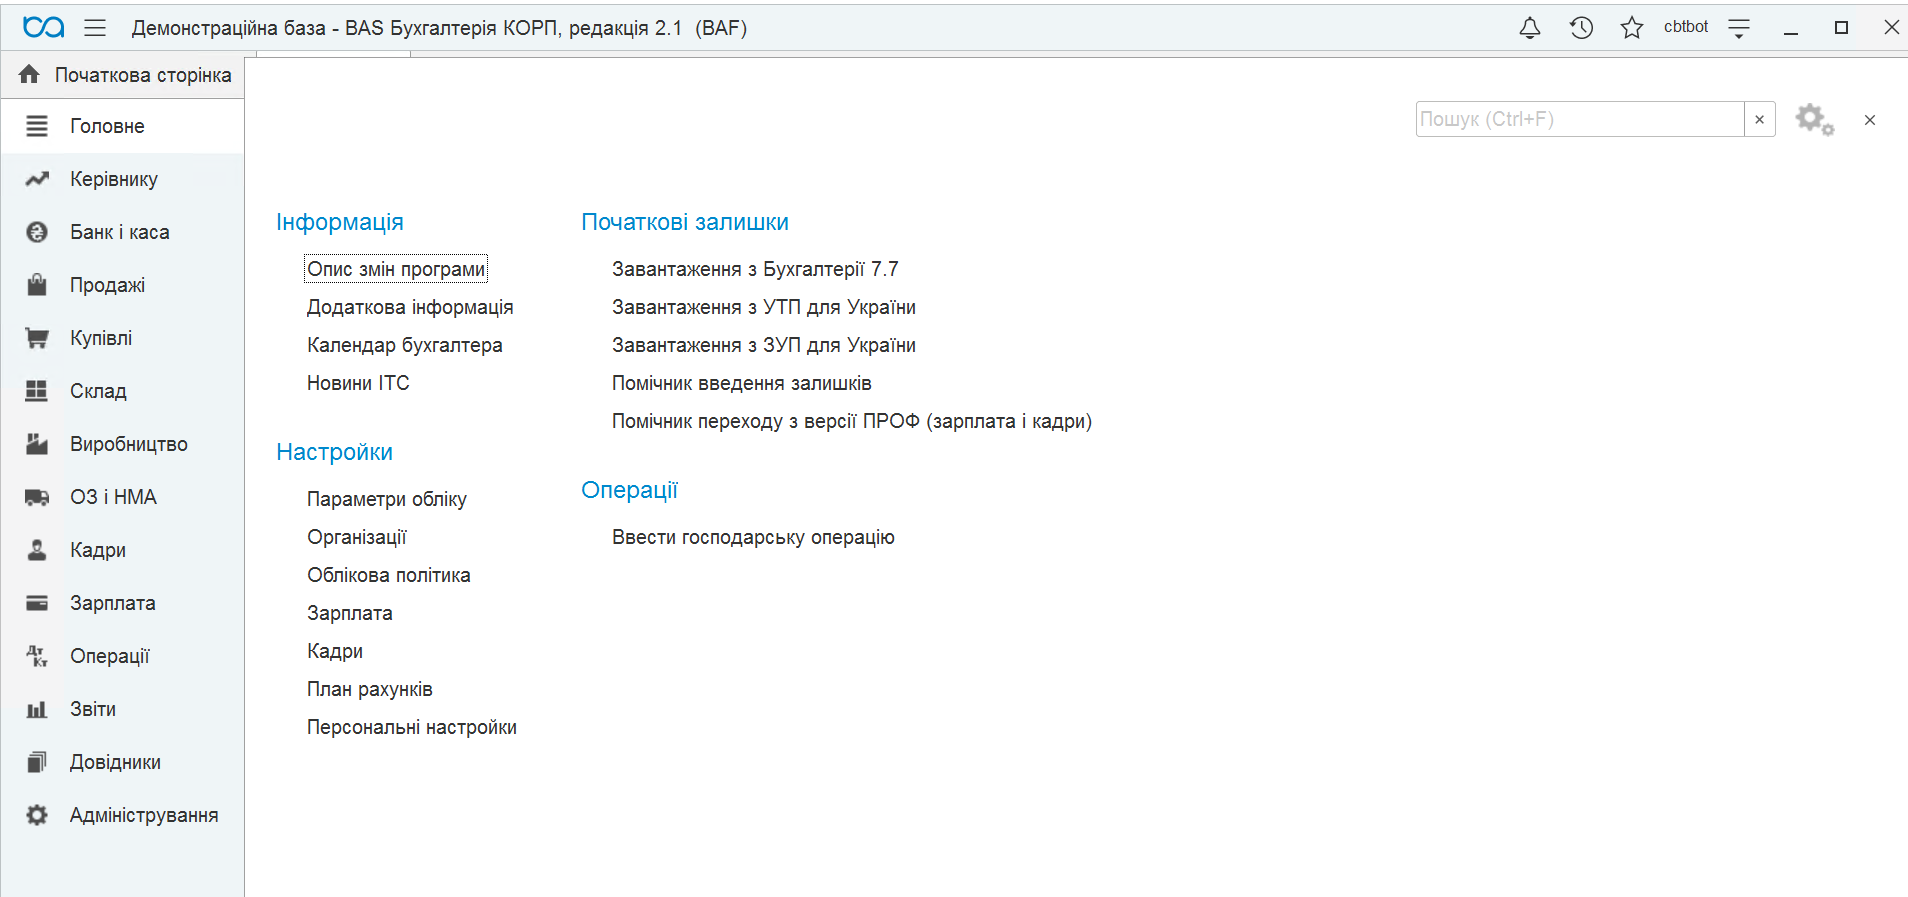The height and width of the screenshot is (897, 1908).
Task: Open Організації list
Action: 357,537
